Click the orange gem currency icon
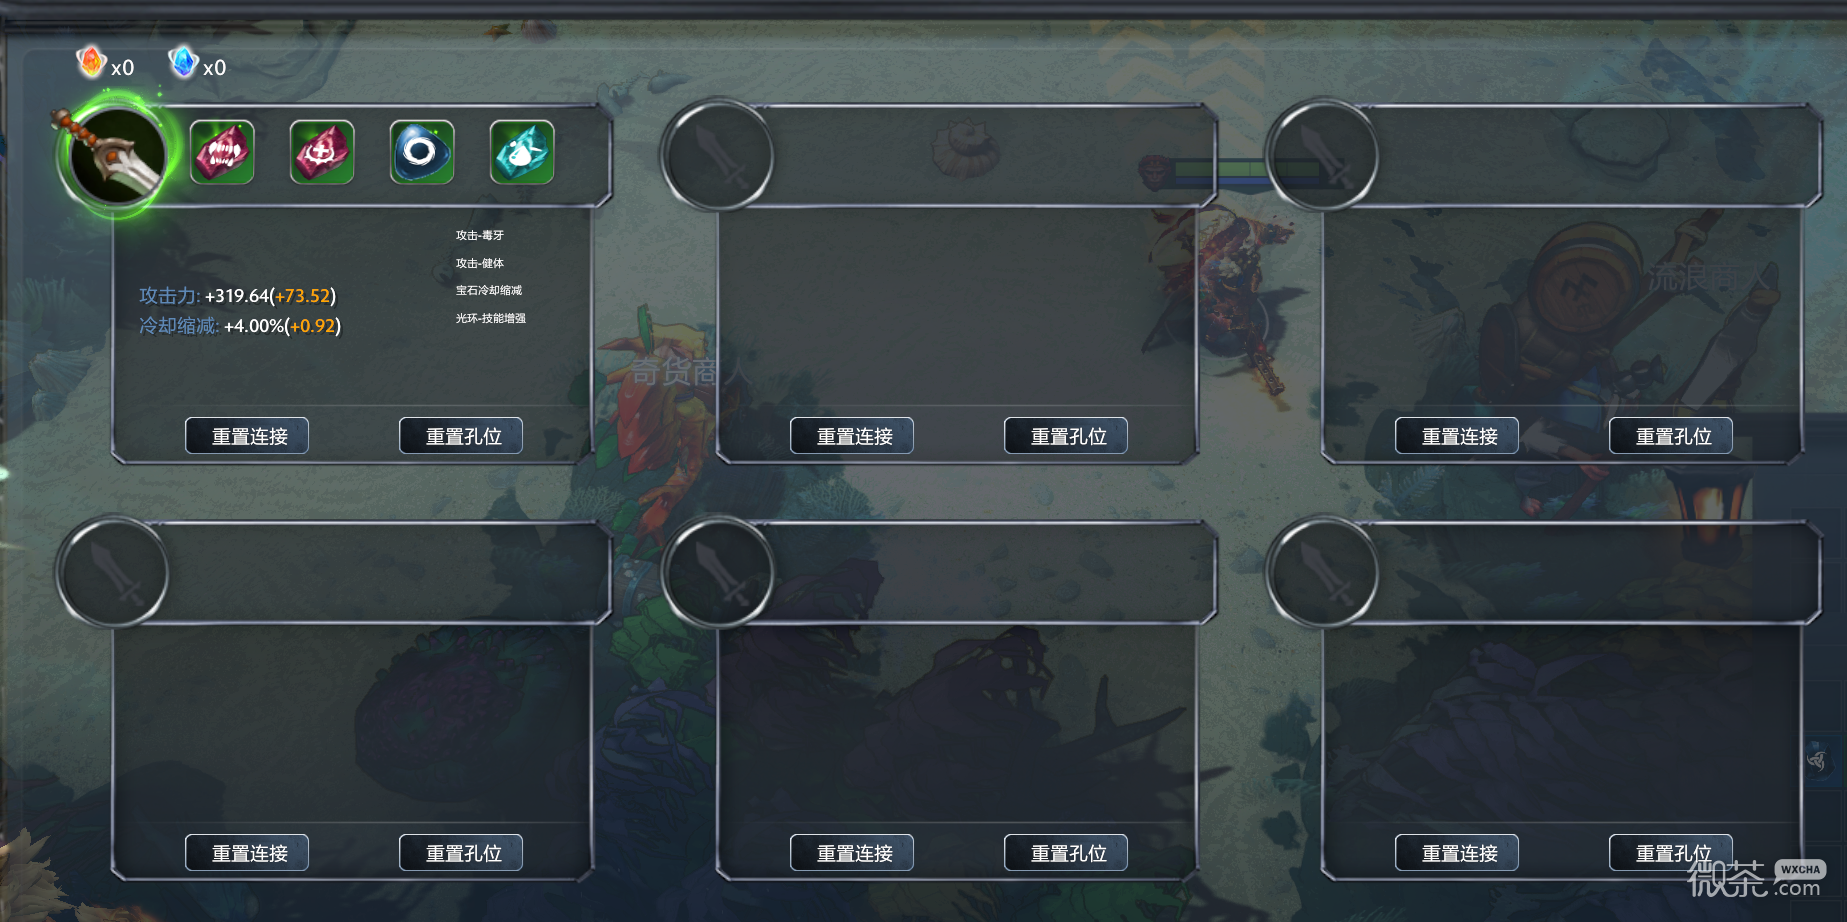The width and height of the screenshot is (1847, 922). [91, 62]
